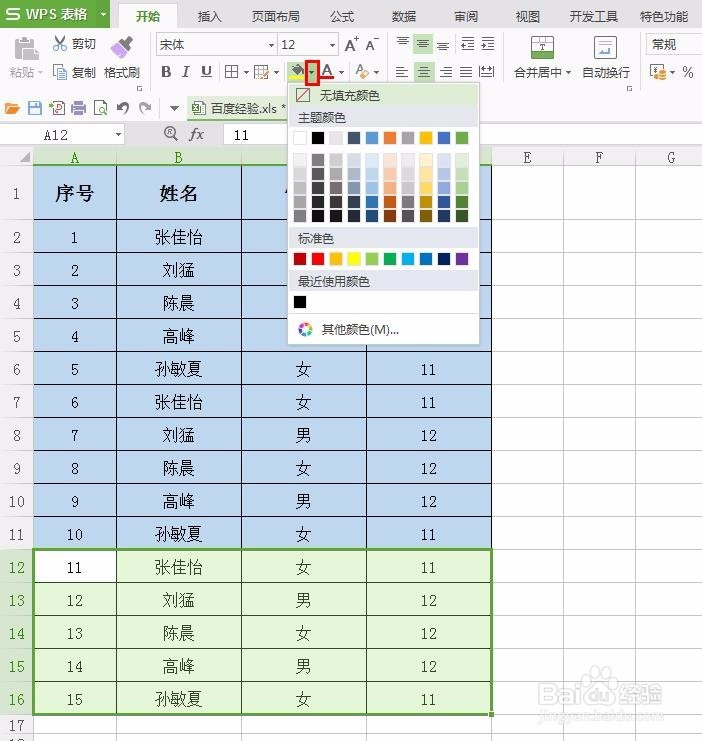Viewport: 702px width, 741px height.
Task: Click the currency number format icon
Action: [658, 72]
